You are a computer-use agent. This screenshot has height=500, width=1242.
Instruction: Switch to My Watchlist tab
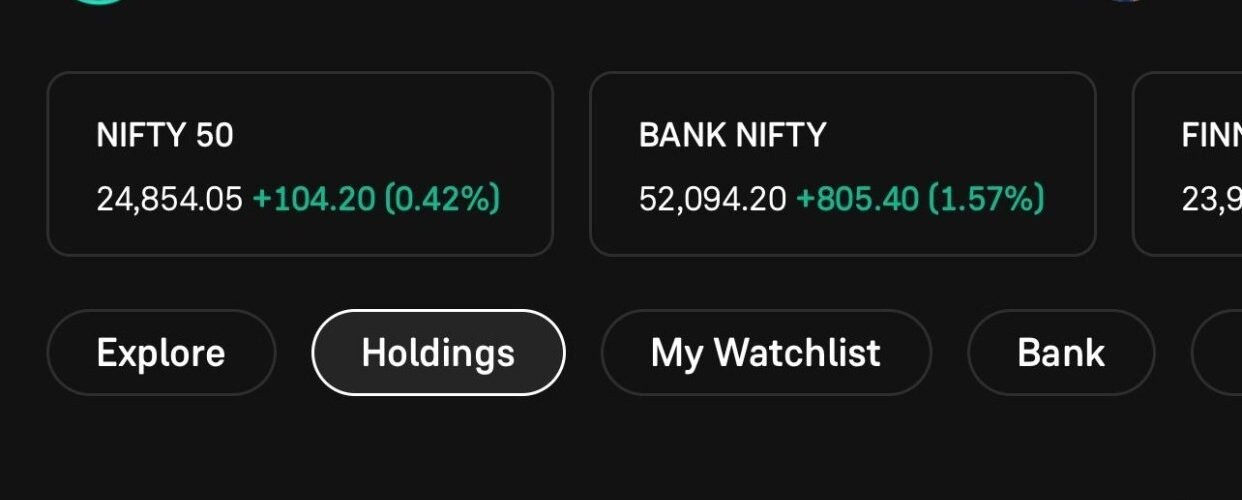tap(765, 353)
